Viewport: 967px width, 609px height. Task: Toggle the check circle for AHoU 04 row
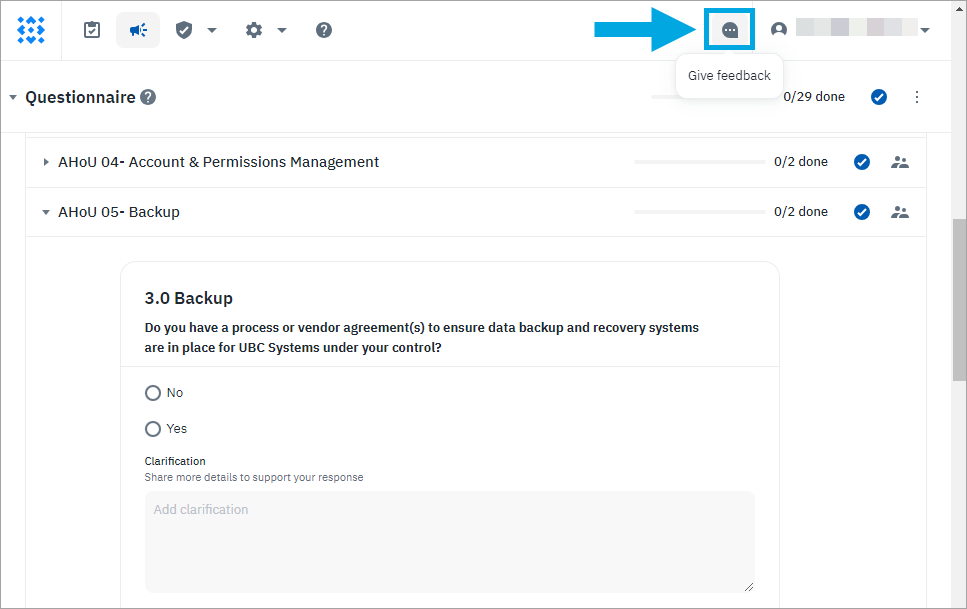[x=862, y=162]
